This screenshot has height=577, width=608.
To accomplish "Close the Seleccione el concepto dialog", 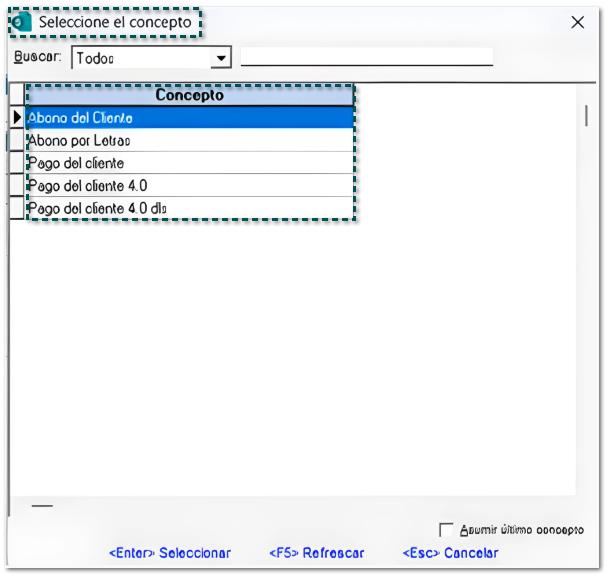I will (577, 22).
